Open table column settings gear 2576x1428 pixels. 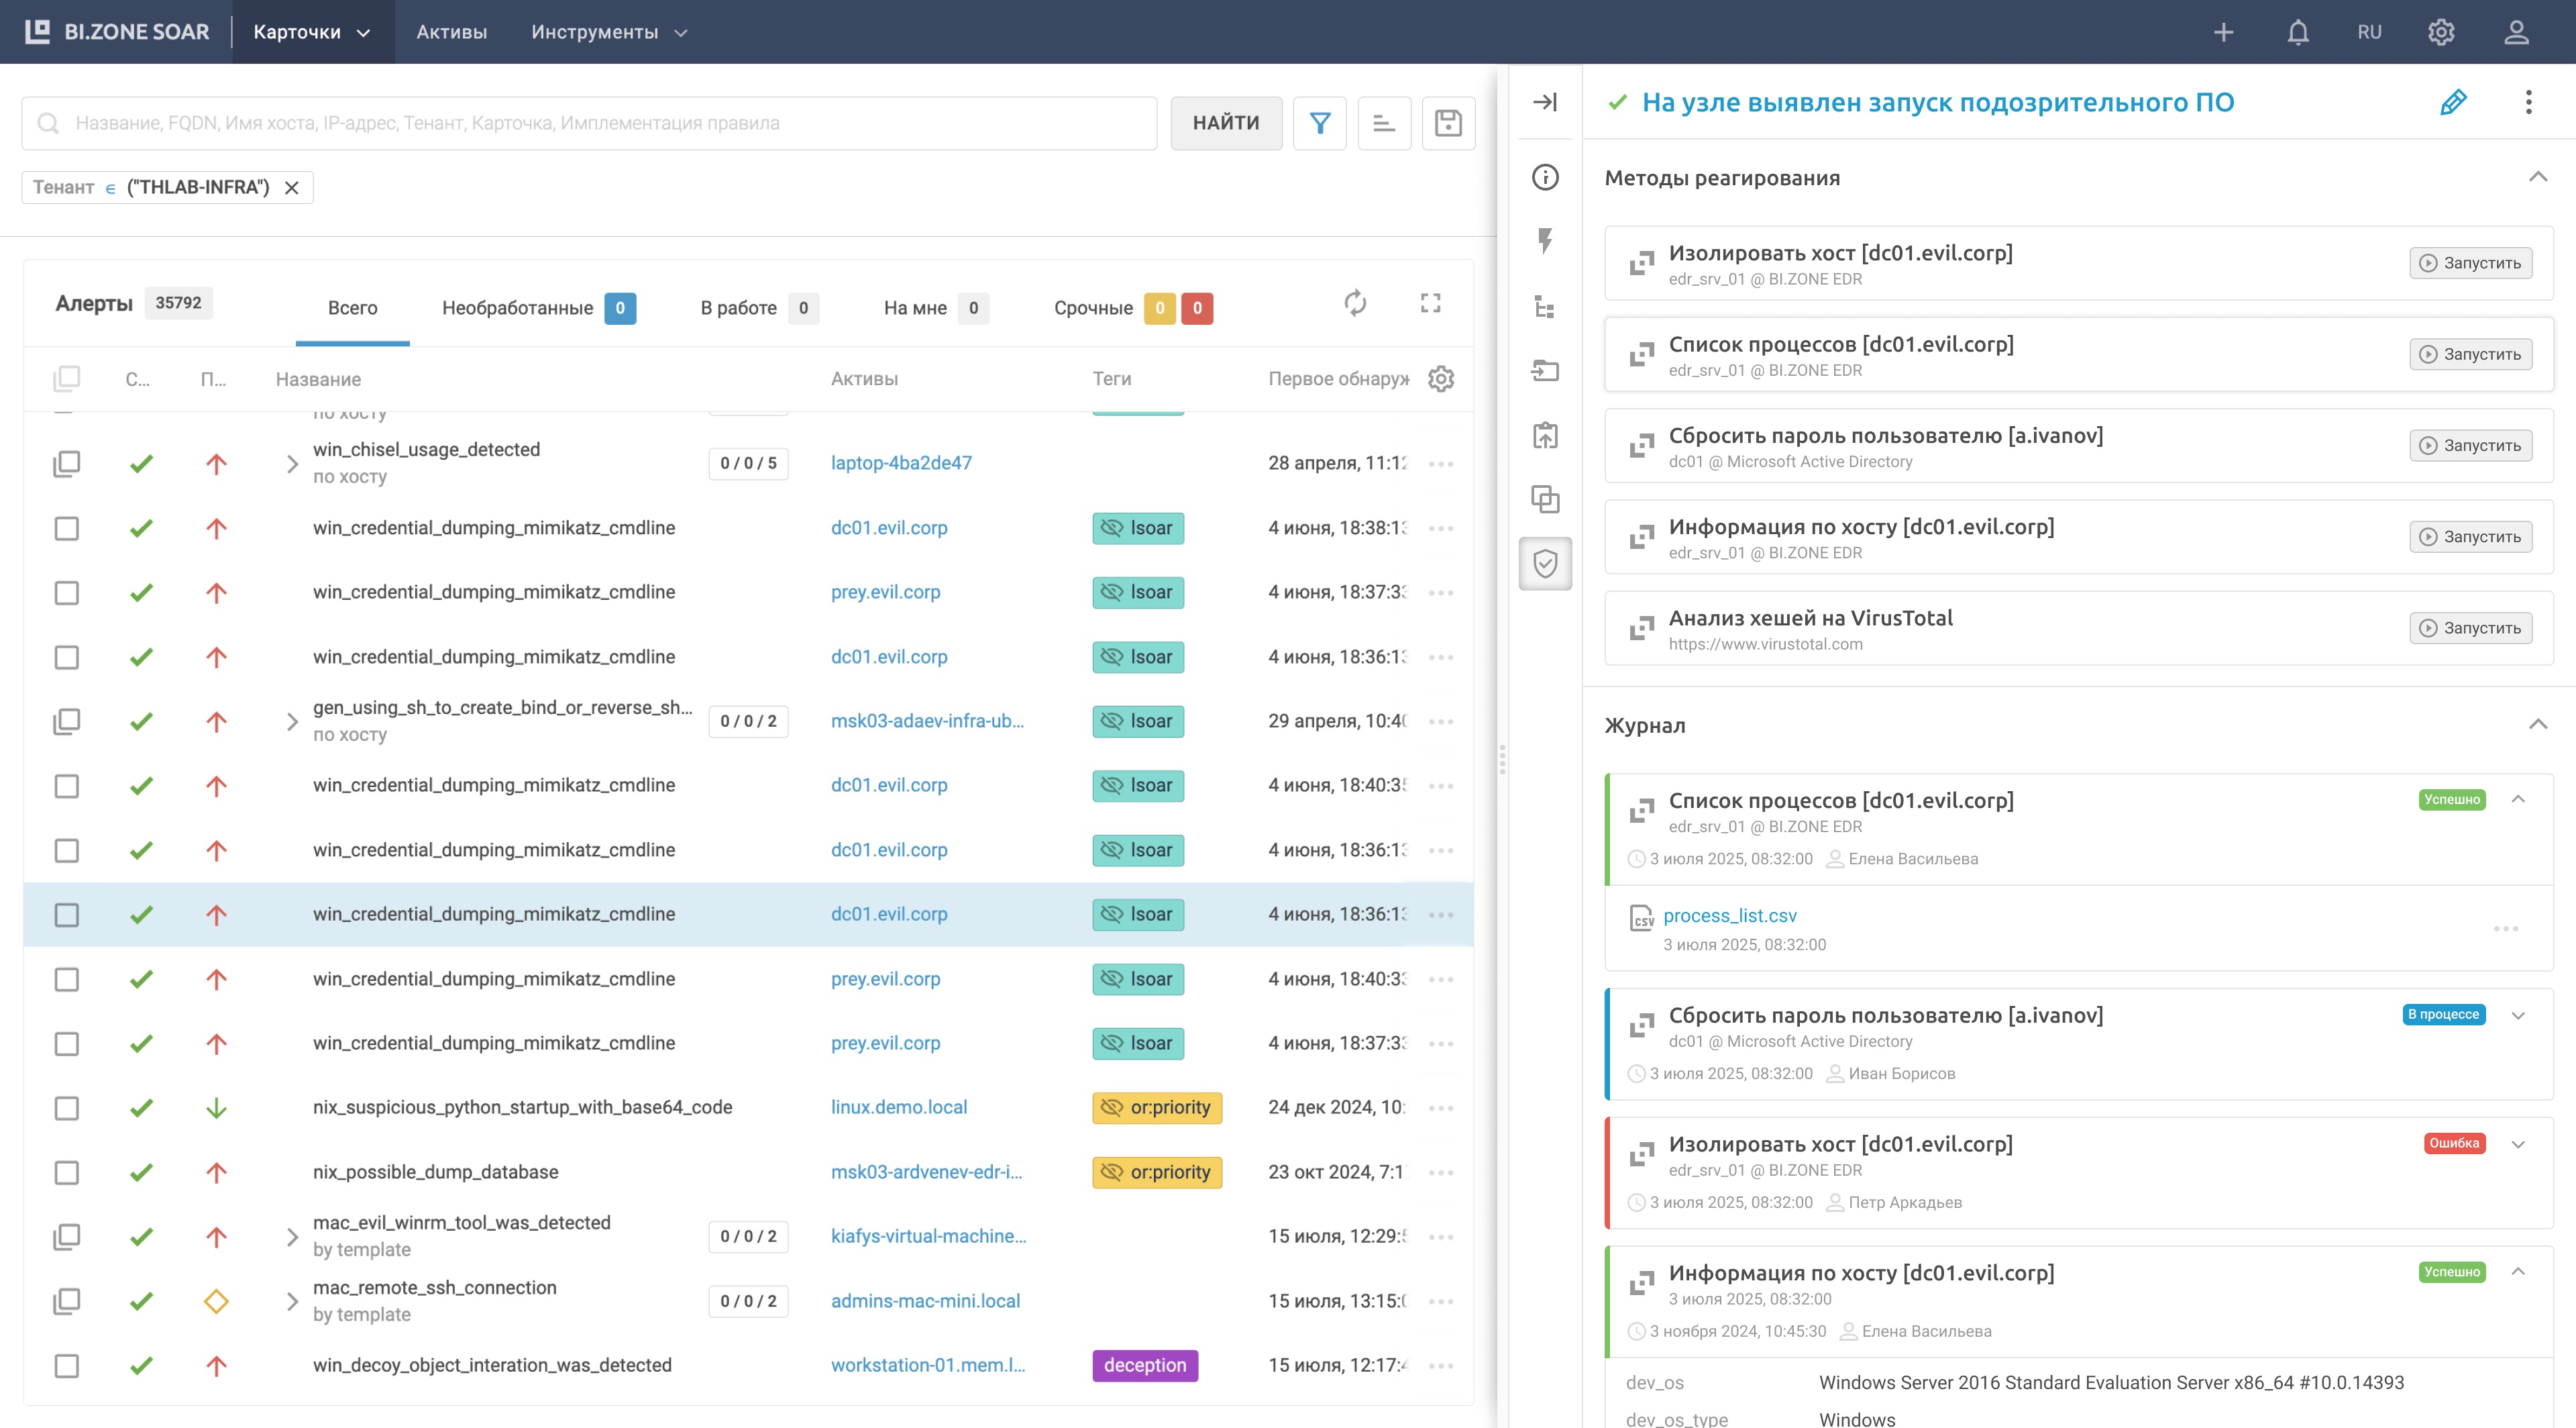pos(1441,379)
